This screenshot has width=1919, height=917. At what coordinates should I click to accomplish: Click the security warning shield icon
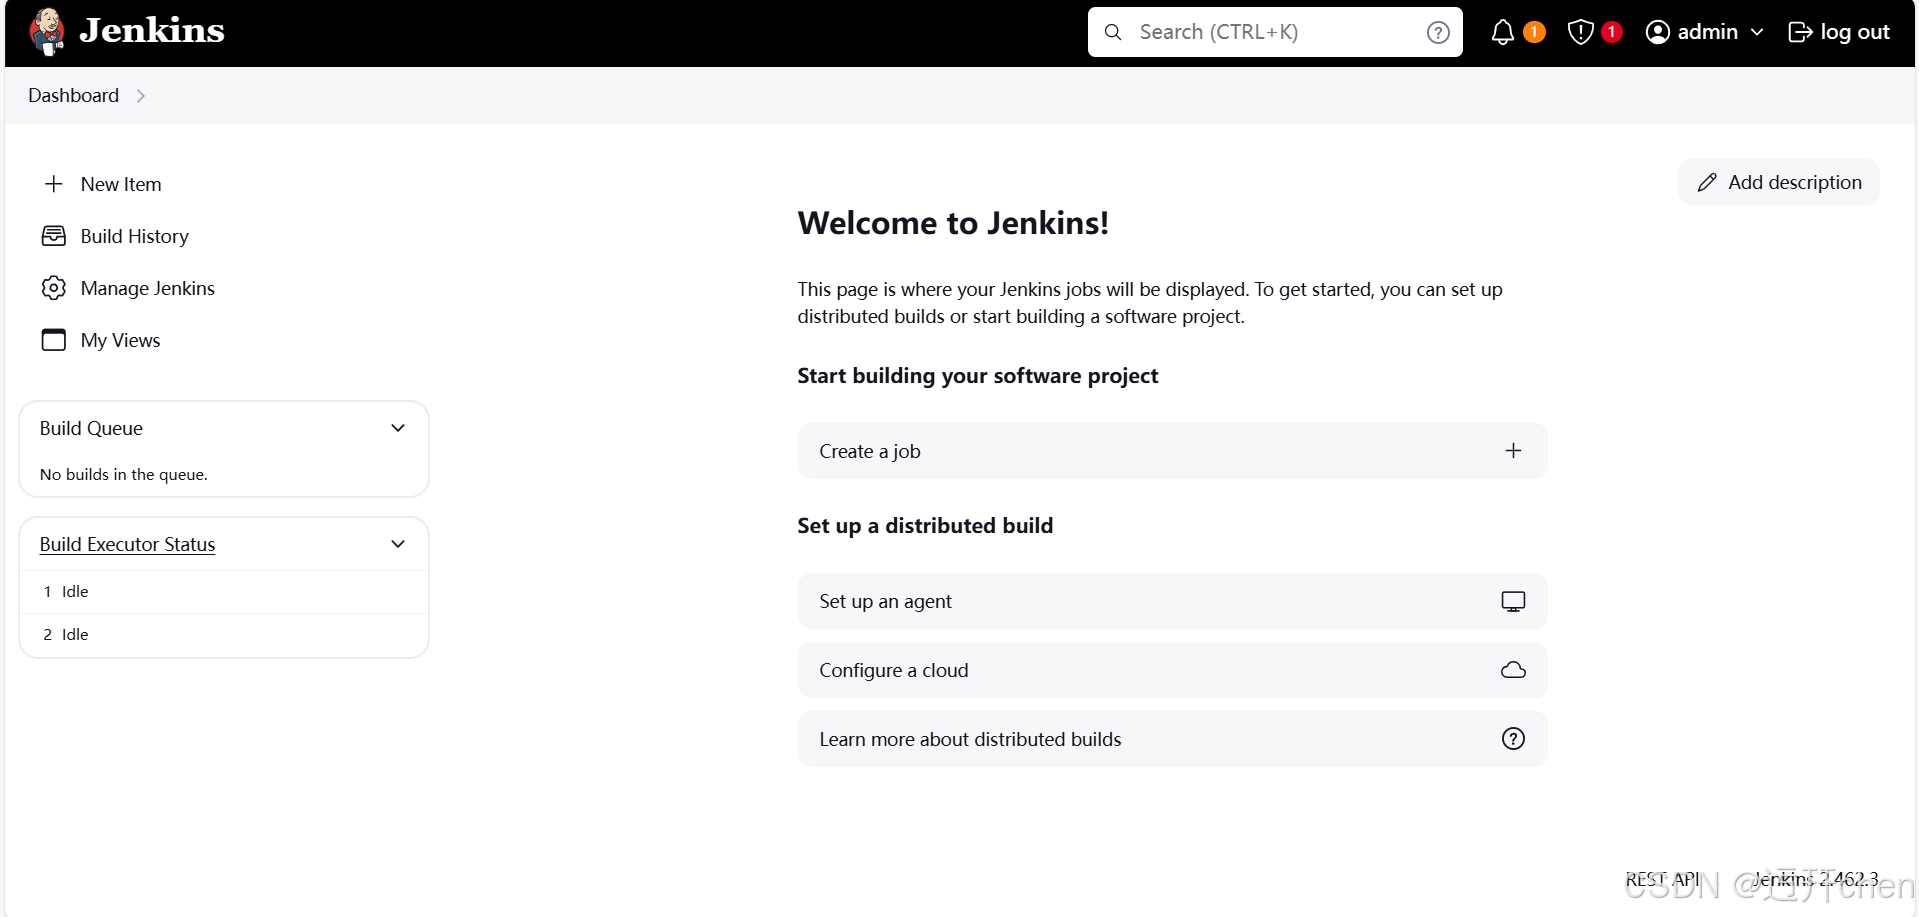pos(1580,31)
